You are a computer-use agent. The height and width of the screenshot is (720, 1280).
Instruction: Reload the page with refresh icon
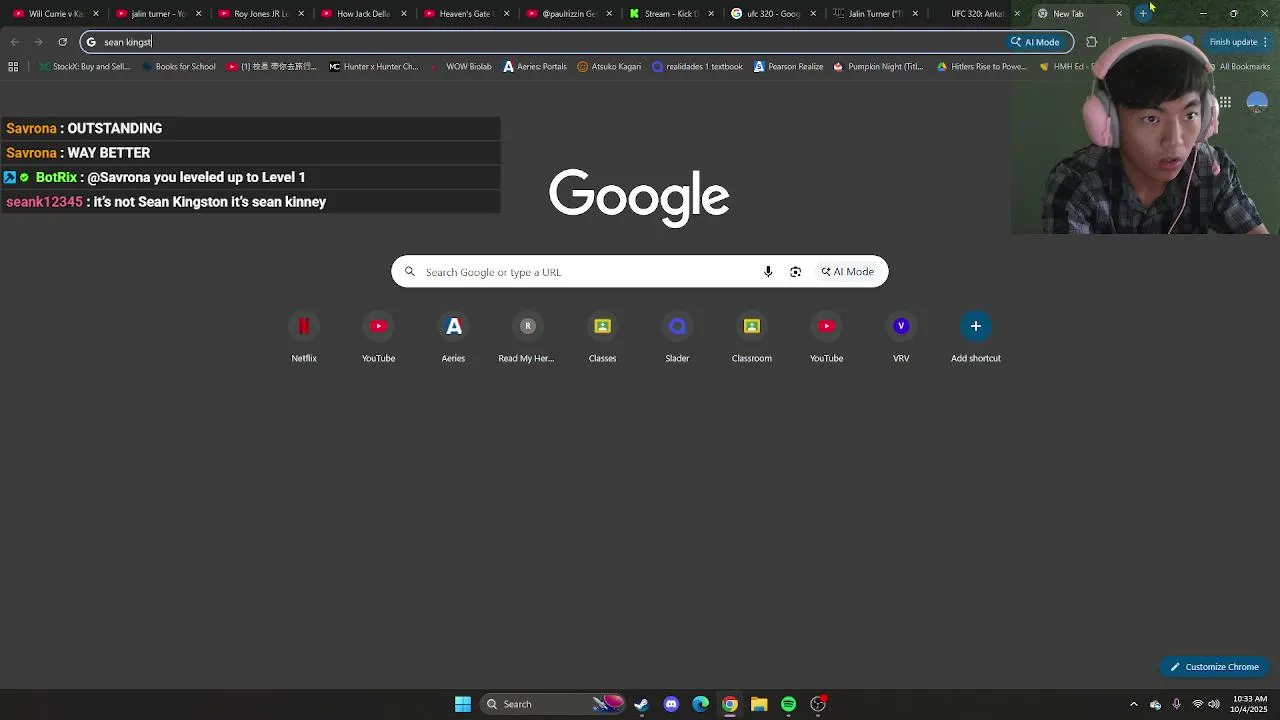tap(62, 42)
